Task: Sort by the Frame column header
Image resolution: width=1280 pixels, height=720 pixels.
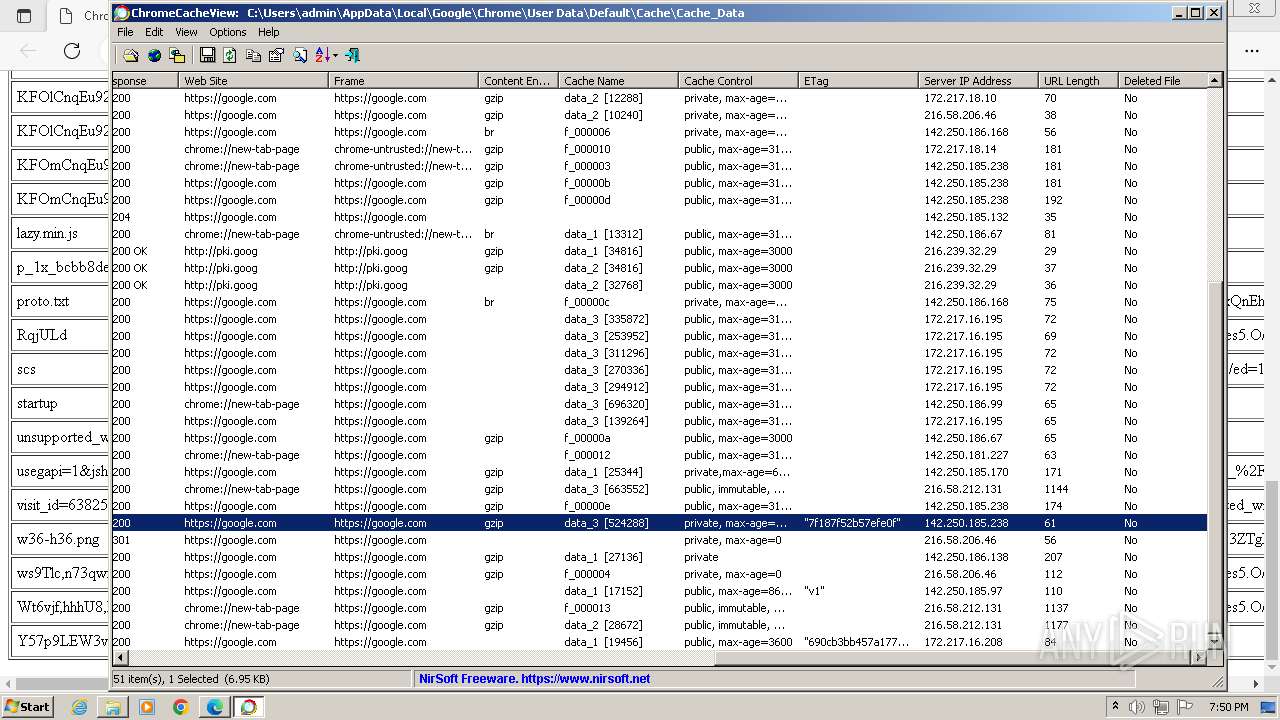Action: pos(403,81)
